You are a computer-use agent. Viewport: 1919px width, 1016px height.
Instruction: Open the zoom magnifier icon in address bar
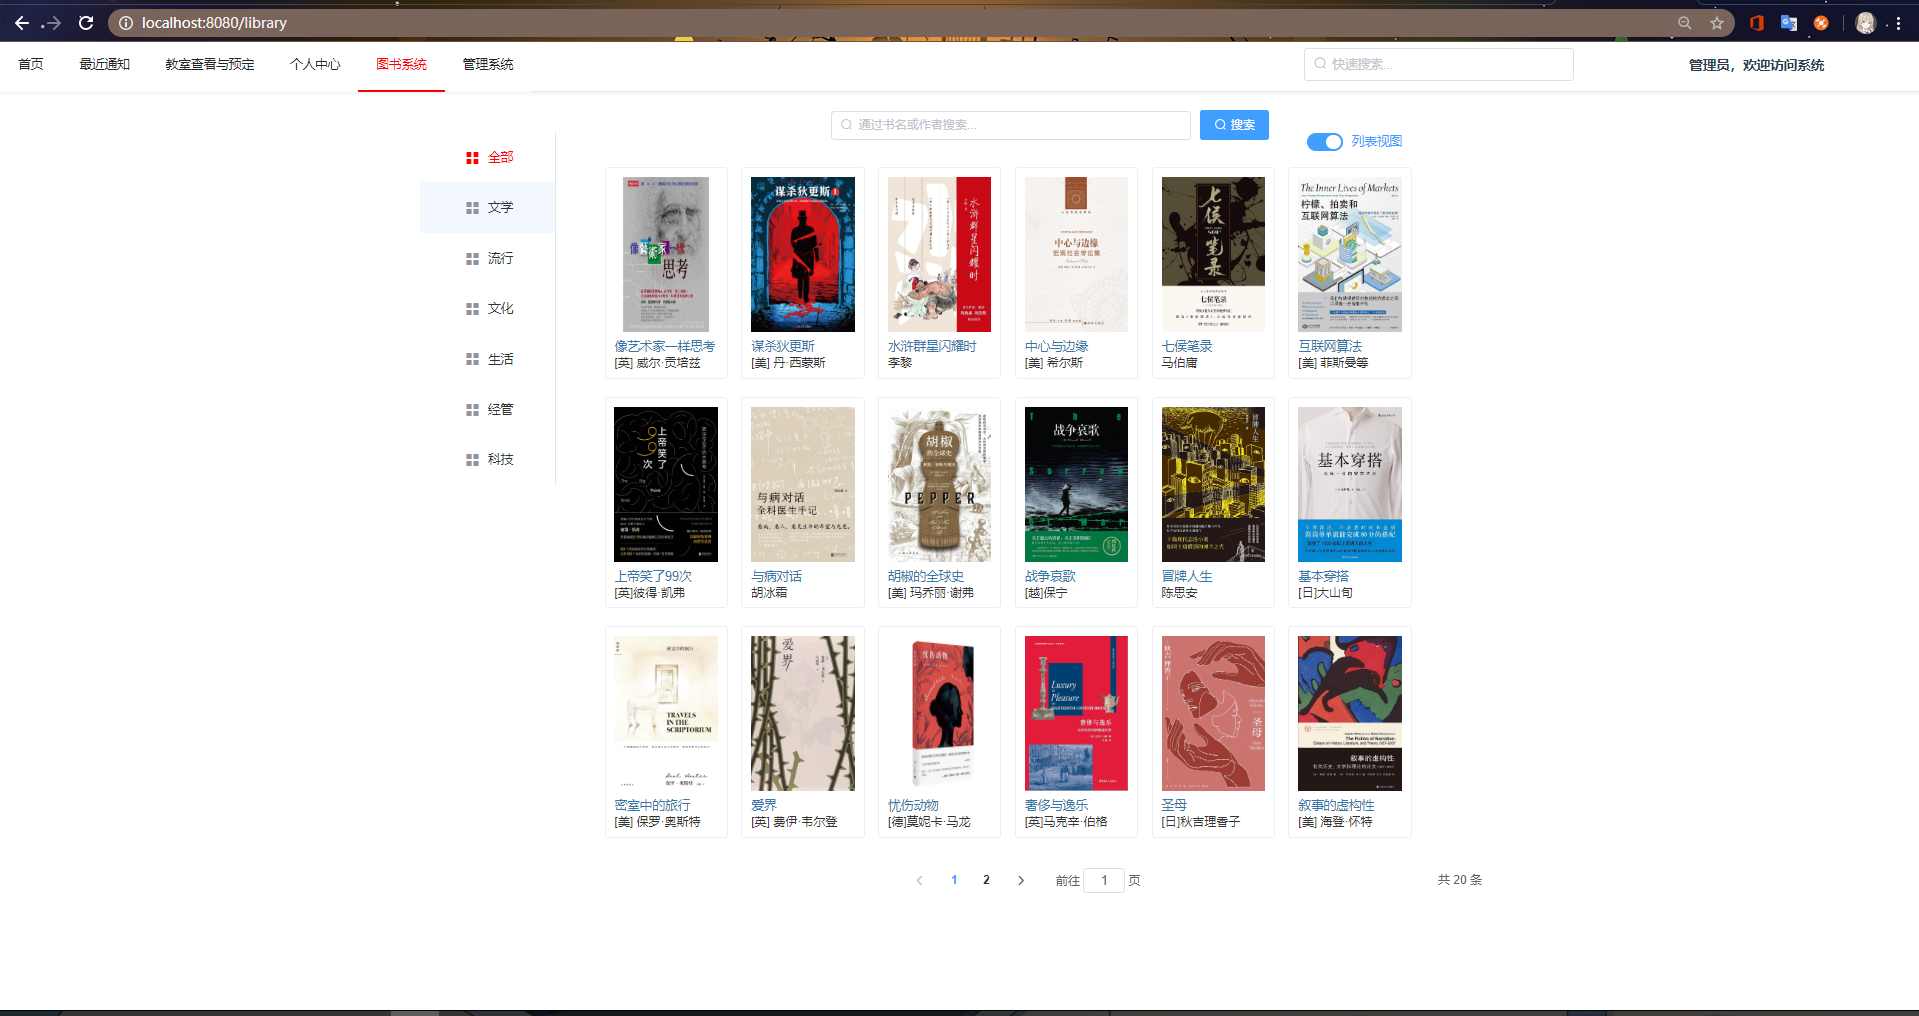click(x=1685, y=23)
